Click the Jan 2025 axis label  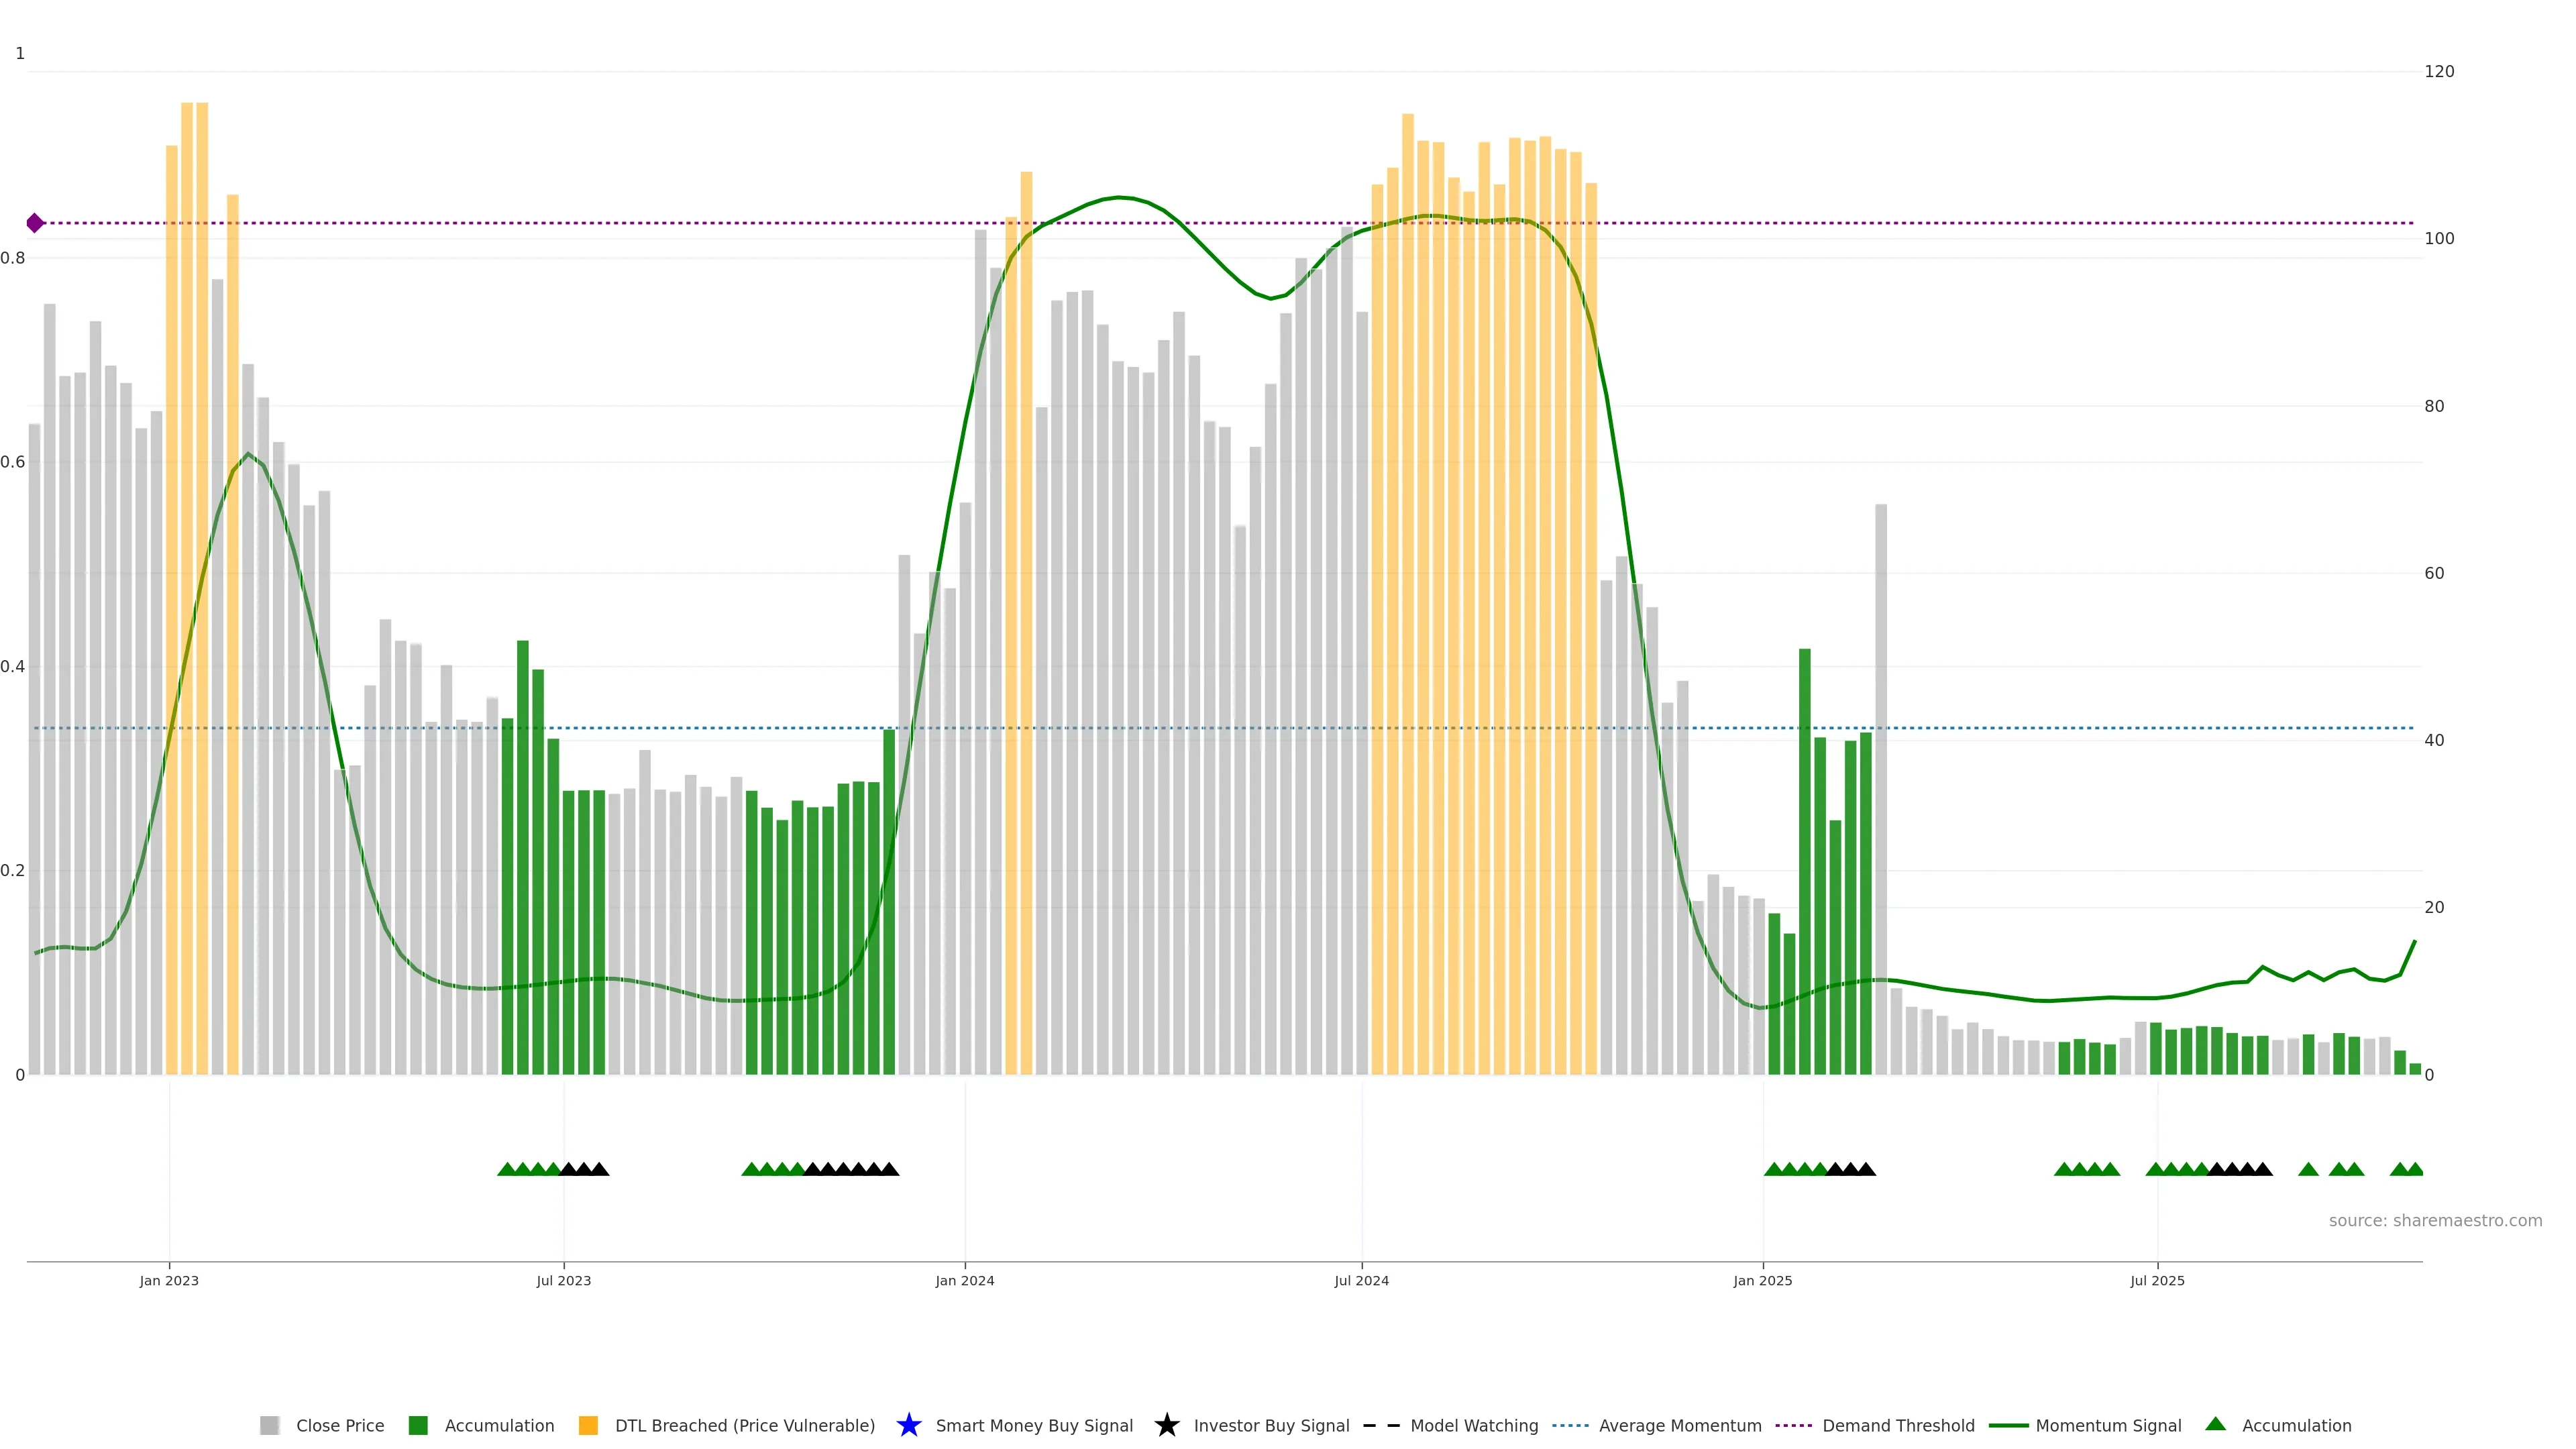1762,1280
